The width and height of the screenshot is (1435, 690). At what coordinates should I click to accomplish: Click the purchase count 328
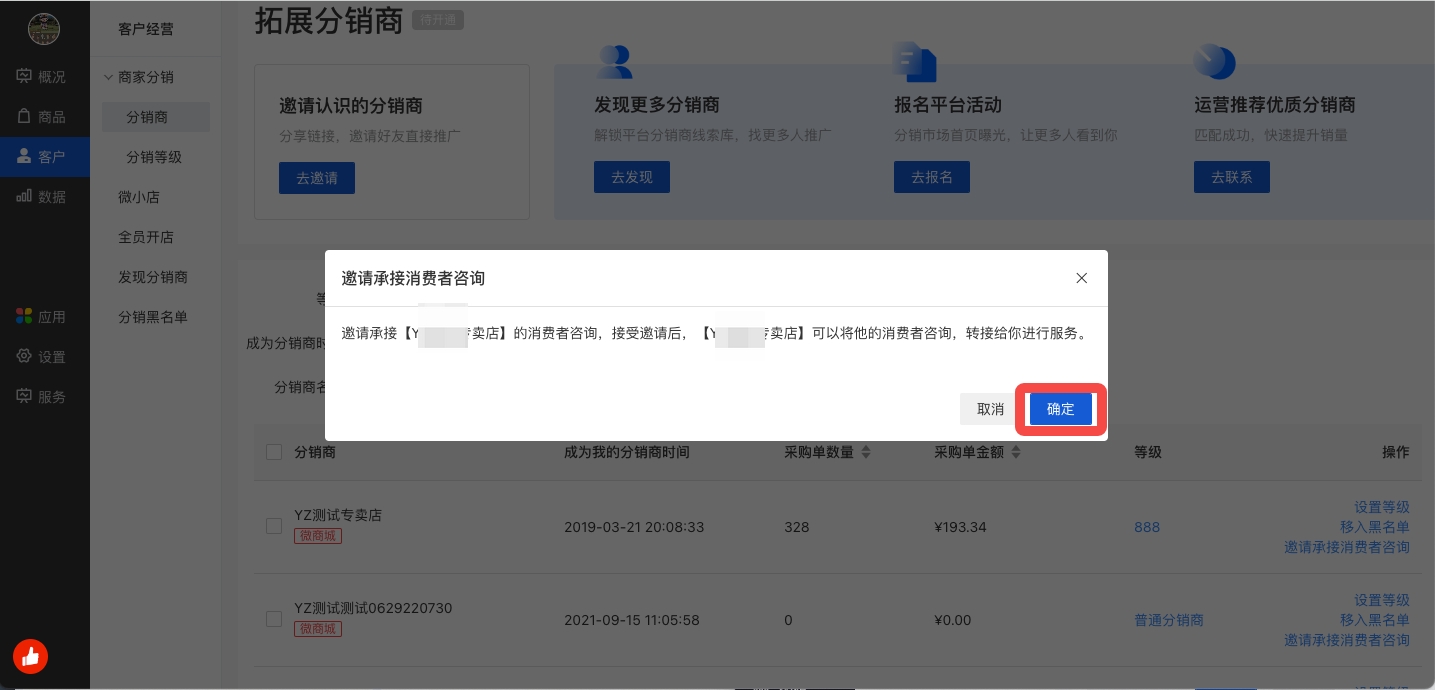[797, 527]
